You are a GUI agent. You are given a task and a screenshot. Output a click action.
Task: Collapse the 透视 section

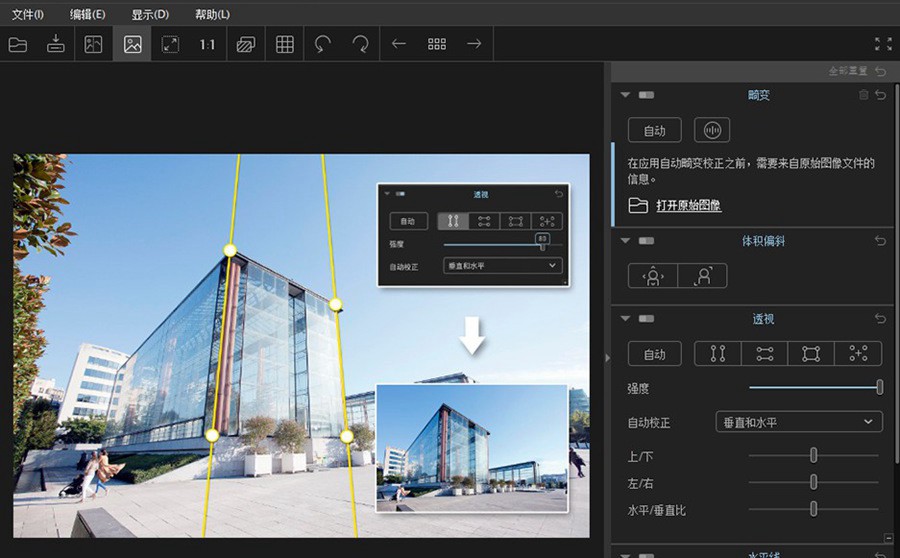[x=625, y=318]
